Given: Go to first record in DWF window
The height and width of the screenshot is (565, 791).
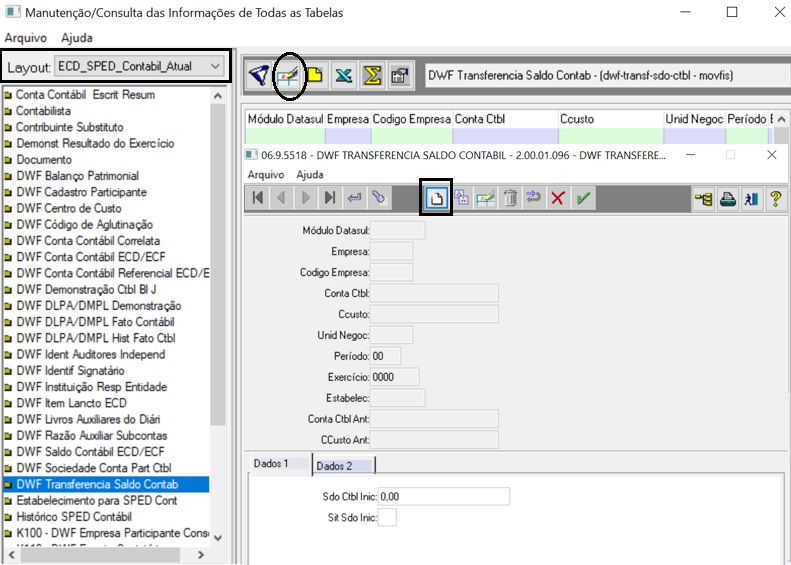Looking at the screenshot, I should tap(258, 198).
